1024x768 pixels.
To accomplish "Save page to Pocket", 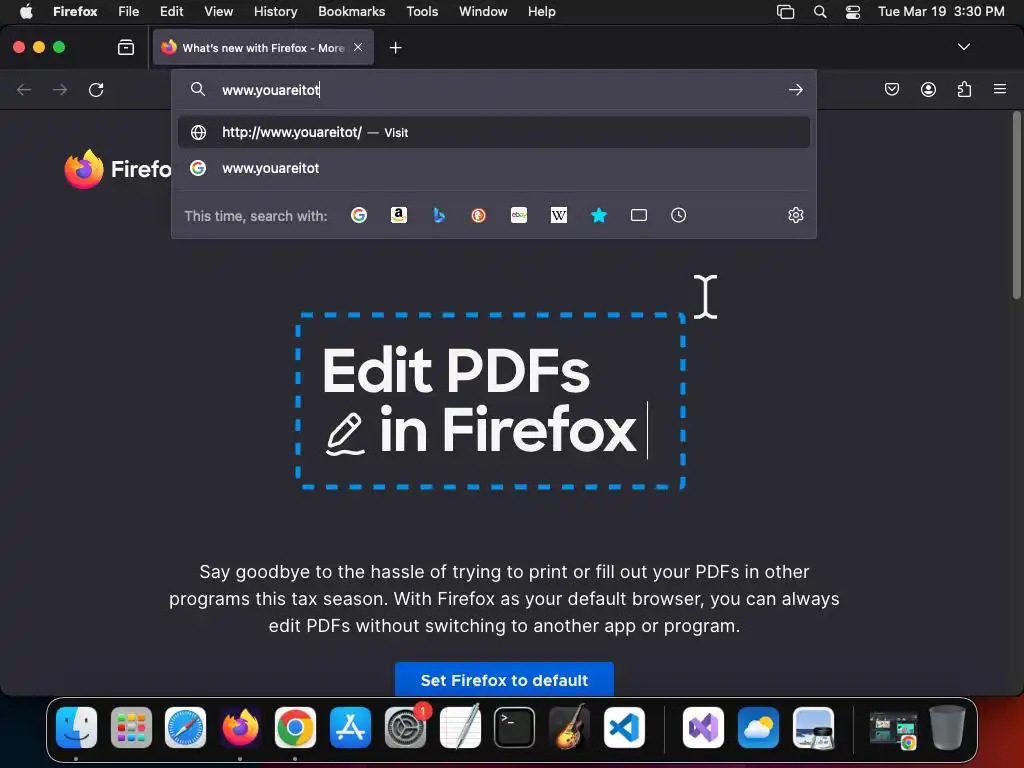I will pos(891,89).
